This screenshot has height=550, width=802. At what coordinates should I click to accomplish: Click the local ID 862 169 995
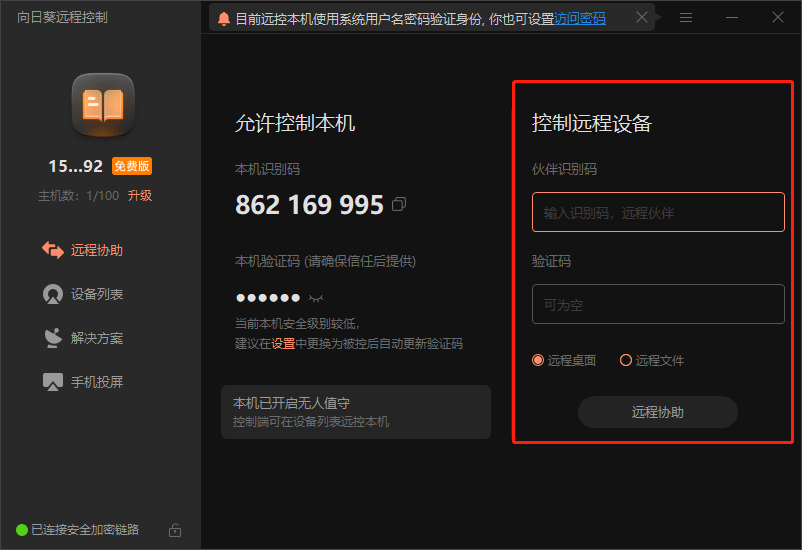coord(309,205)
